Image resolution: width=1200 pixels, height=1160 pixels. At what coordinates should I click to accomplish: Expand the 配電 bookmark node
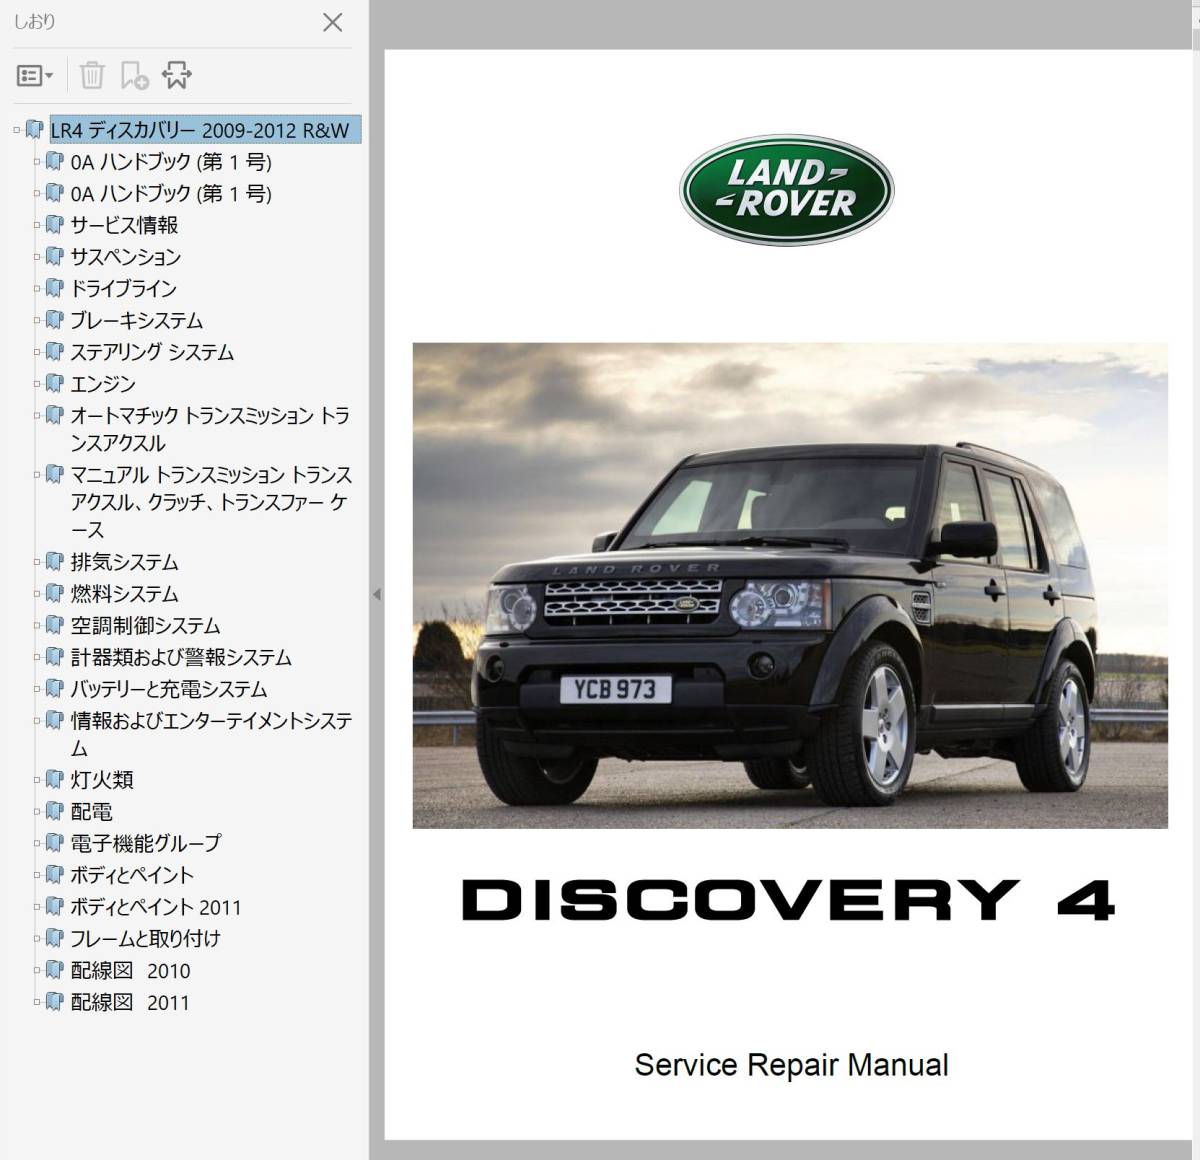(x=37, y=812)
